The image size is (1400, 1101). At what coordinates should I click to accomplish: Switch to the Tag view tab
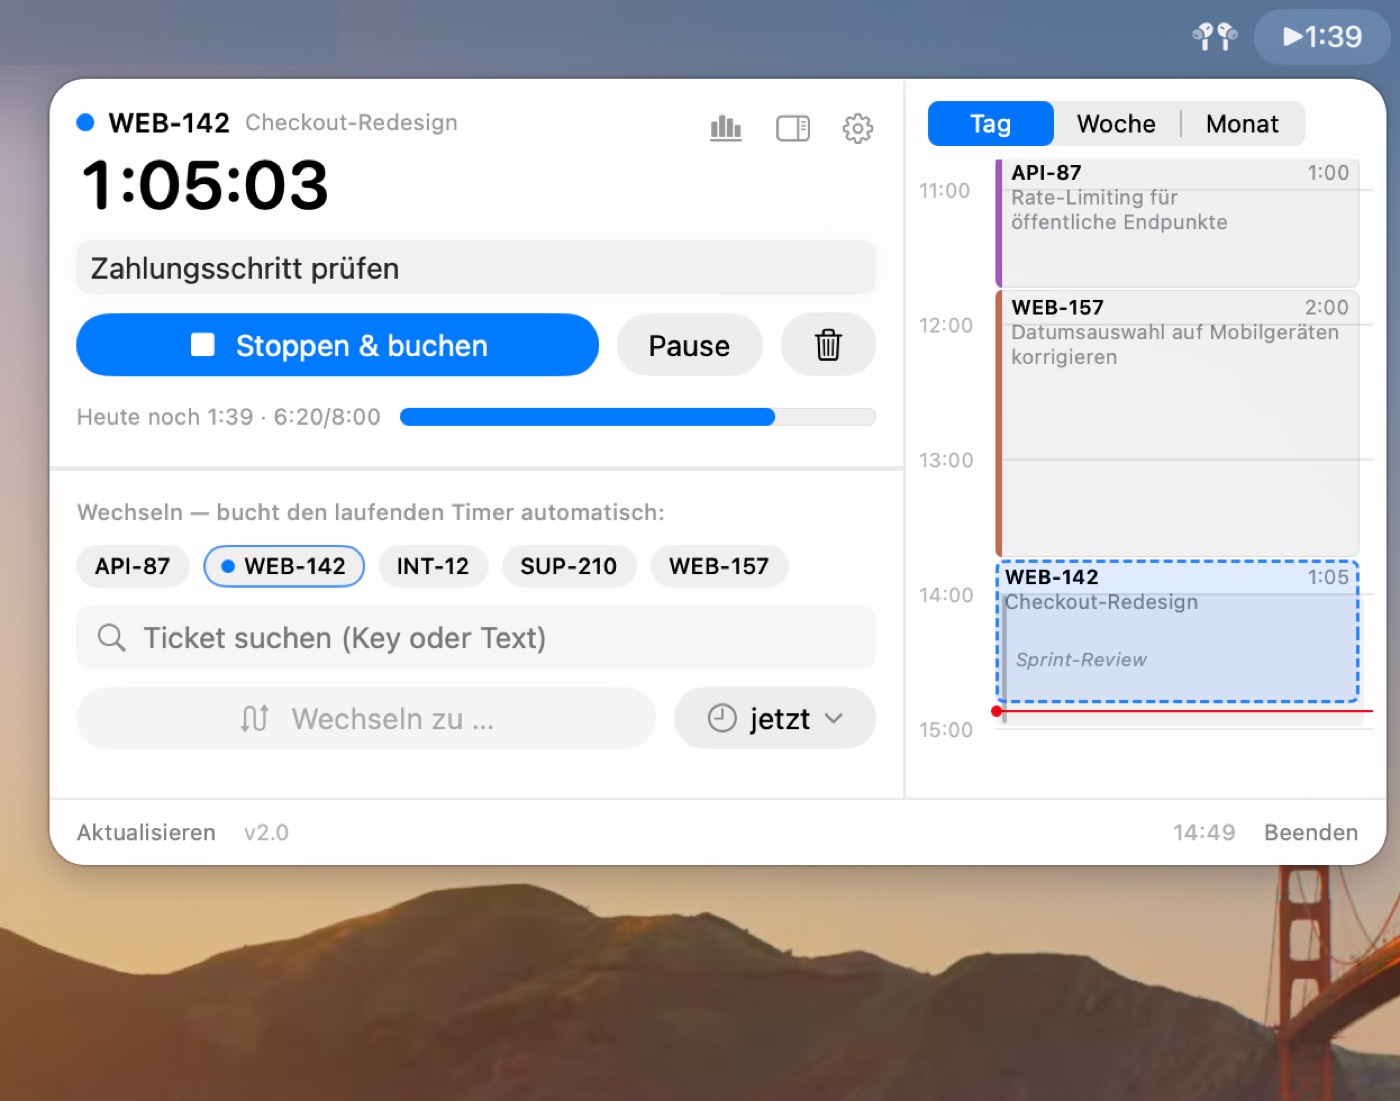pos(990,124)
